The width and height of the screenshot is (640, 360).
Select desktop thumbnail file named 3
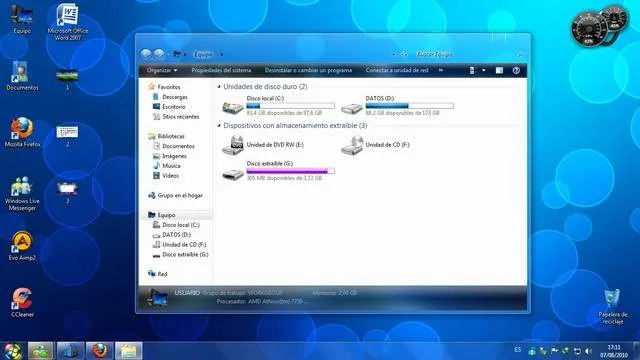pos(67,193)
